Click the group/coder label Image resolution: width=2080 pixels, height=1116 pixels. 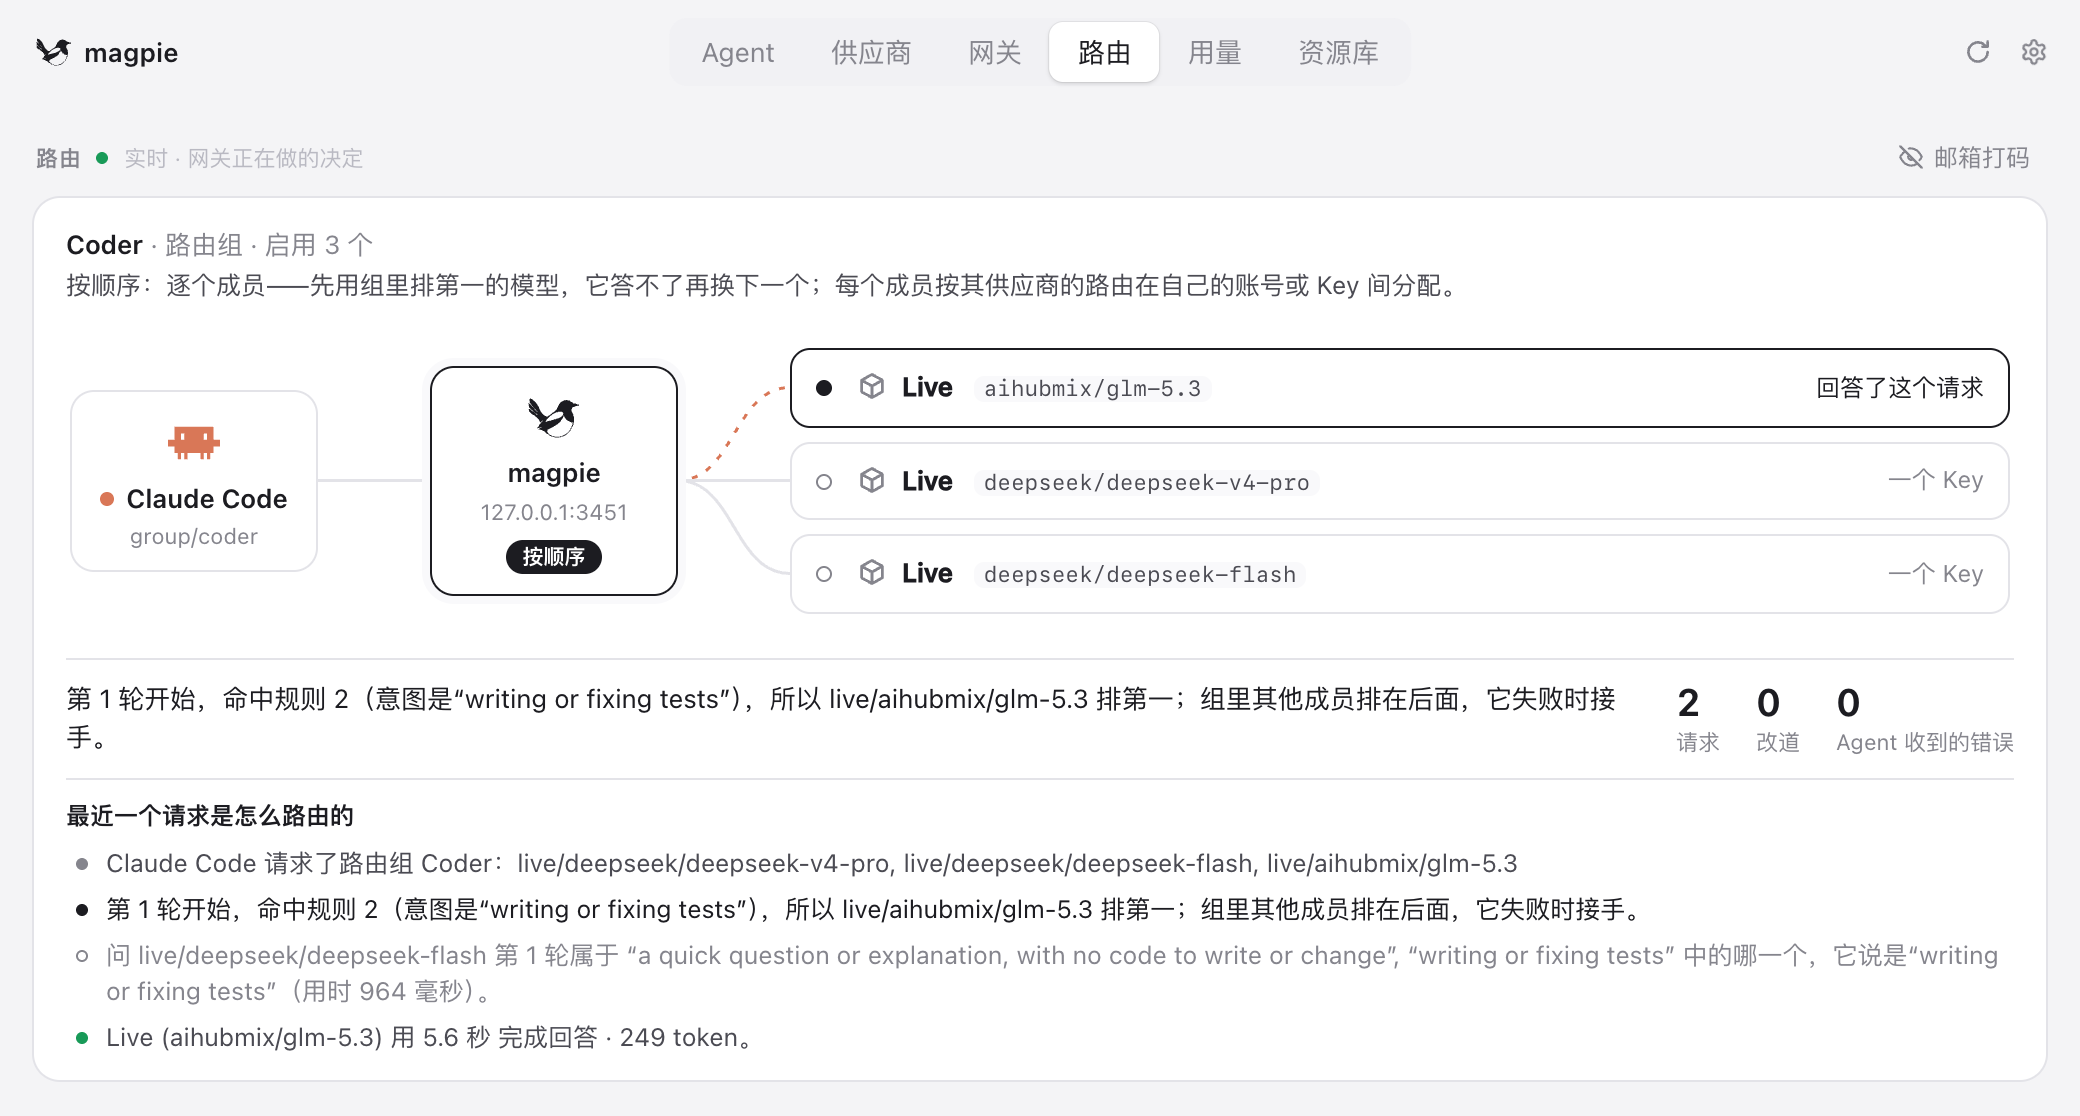(x=194, y=536)
